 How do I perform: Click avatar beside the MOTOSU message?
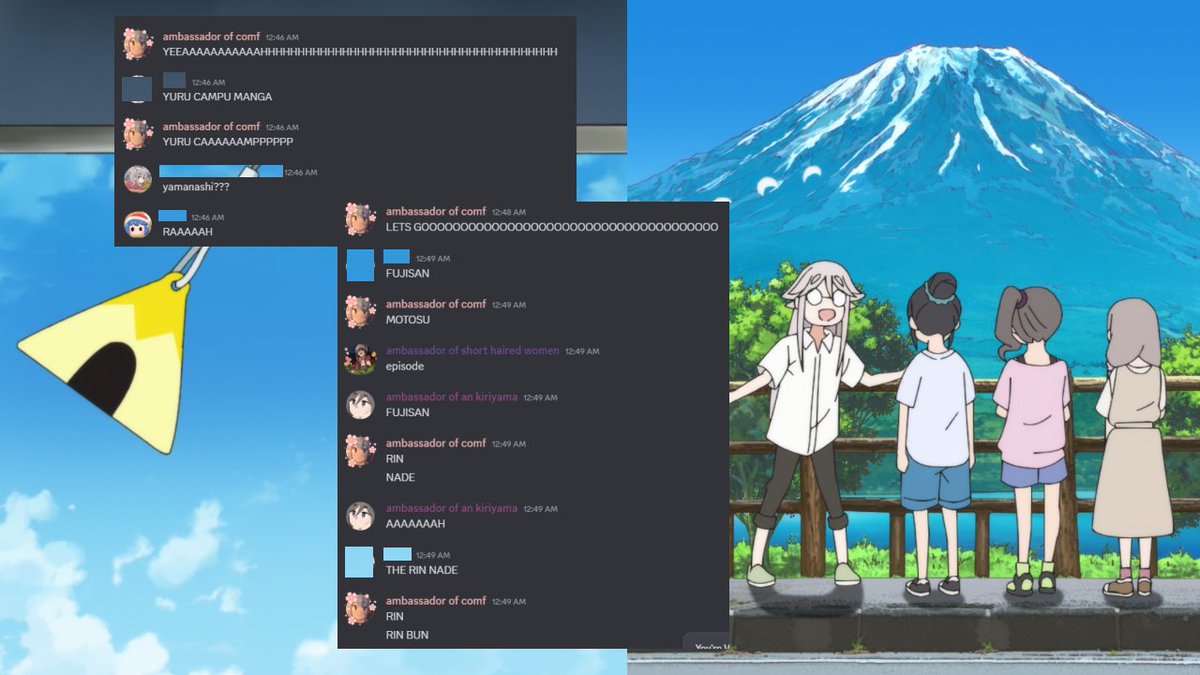pyautogui.click(x=360, y=311)
